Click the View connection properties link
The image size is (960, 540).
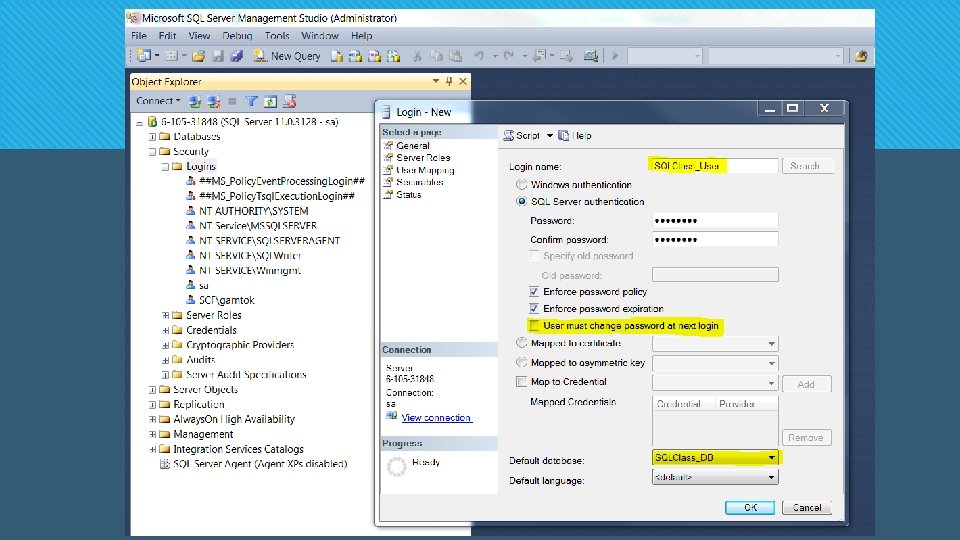click(436, 418)
